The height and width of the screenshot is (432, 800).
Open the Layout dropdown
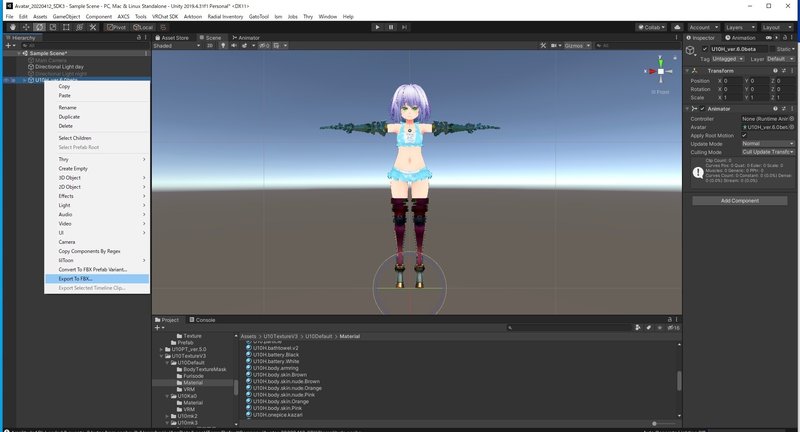777,27
